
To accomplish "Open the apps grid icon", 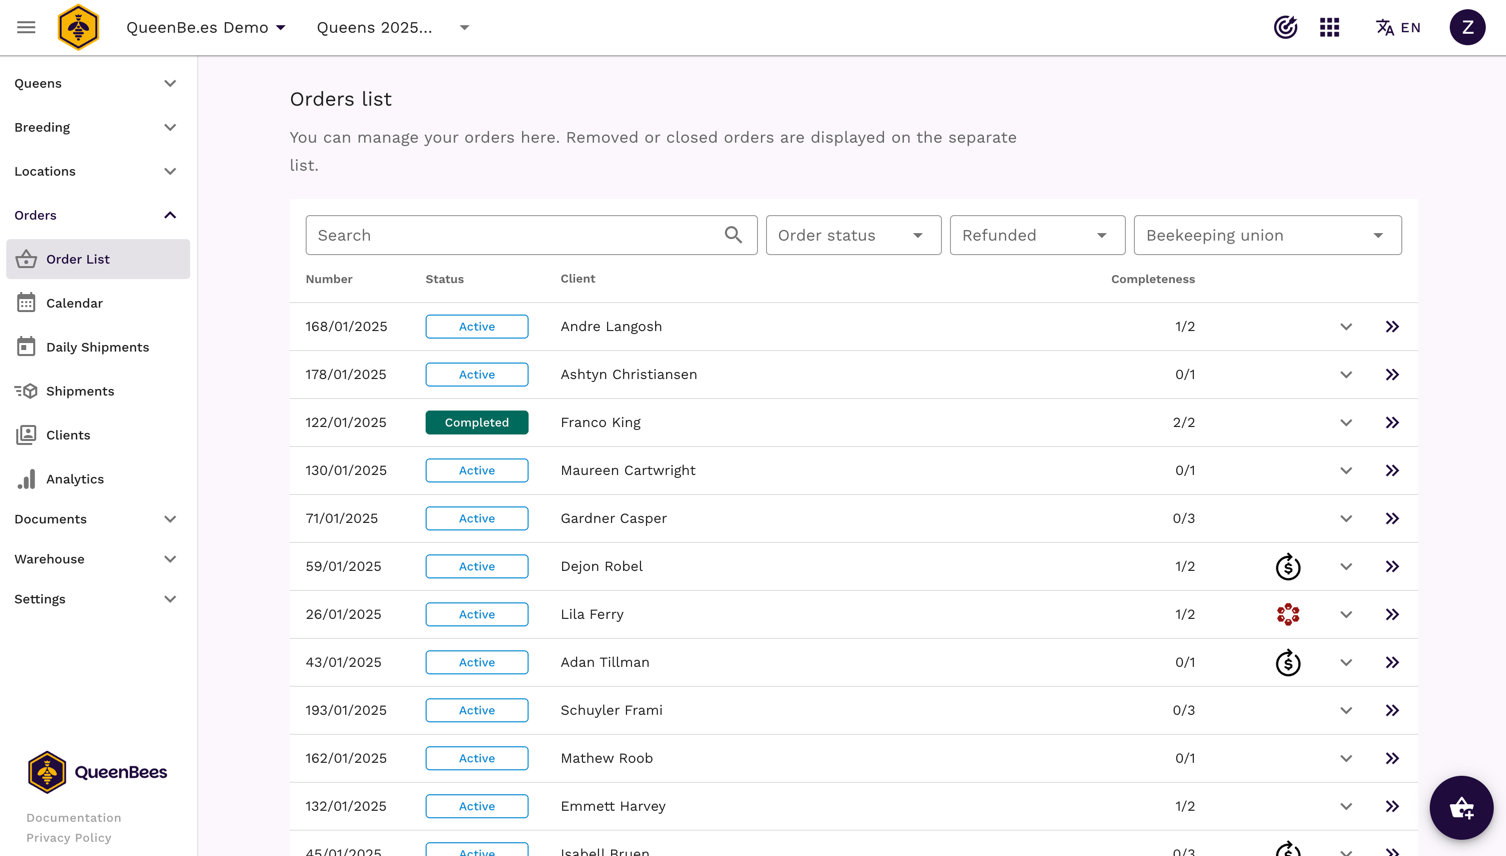I will tap(1329, 27).
